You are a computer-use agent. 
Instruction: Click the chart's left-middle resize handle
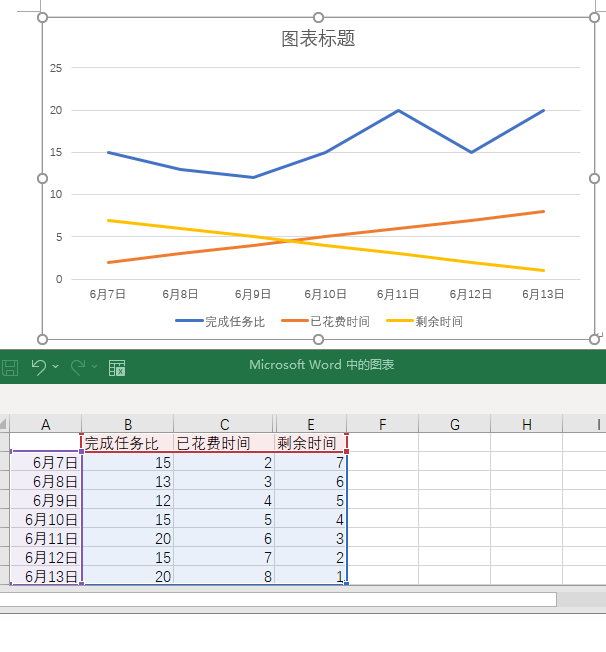click(x=42, y=178)
